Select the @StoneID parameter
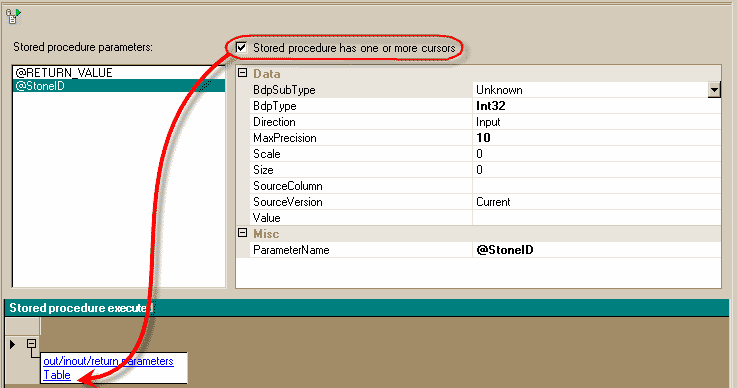737x388 pixels. point(118,86)
